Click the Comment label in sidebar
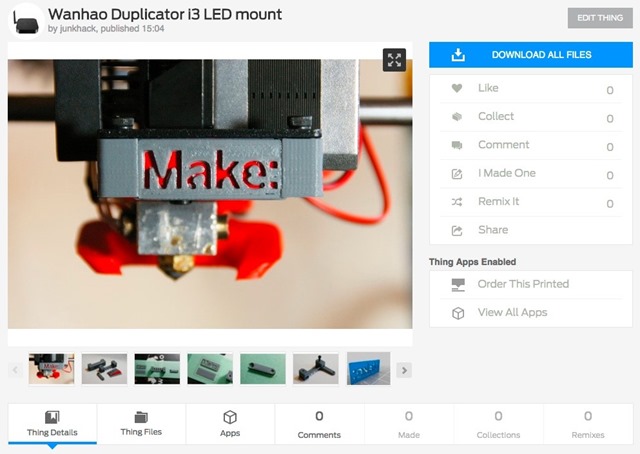640x454 pixels. click(x=504, y=145)
